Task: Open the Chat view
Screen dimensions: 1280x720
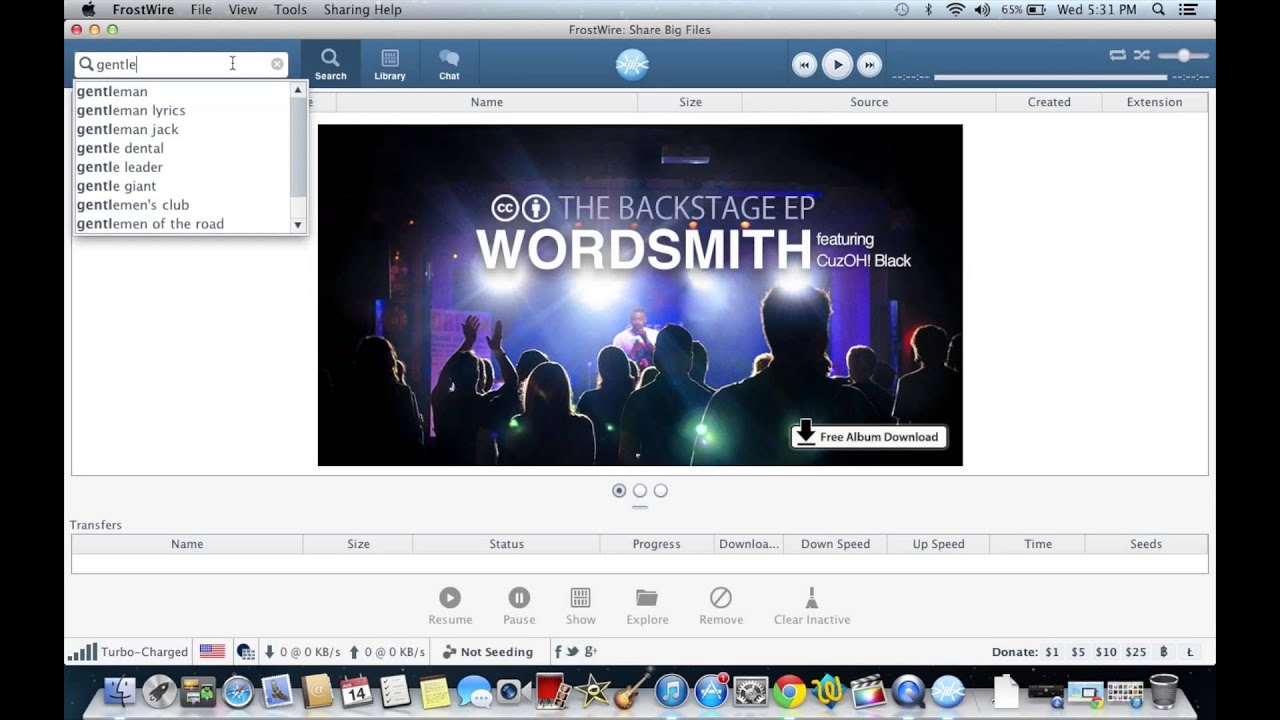Action: pyautogui.click(x=449, y=64)
